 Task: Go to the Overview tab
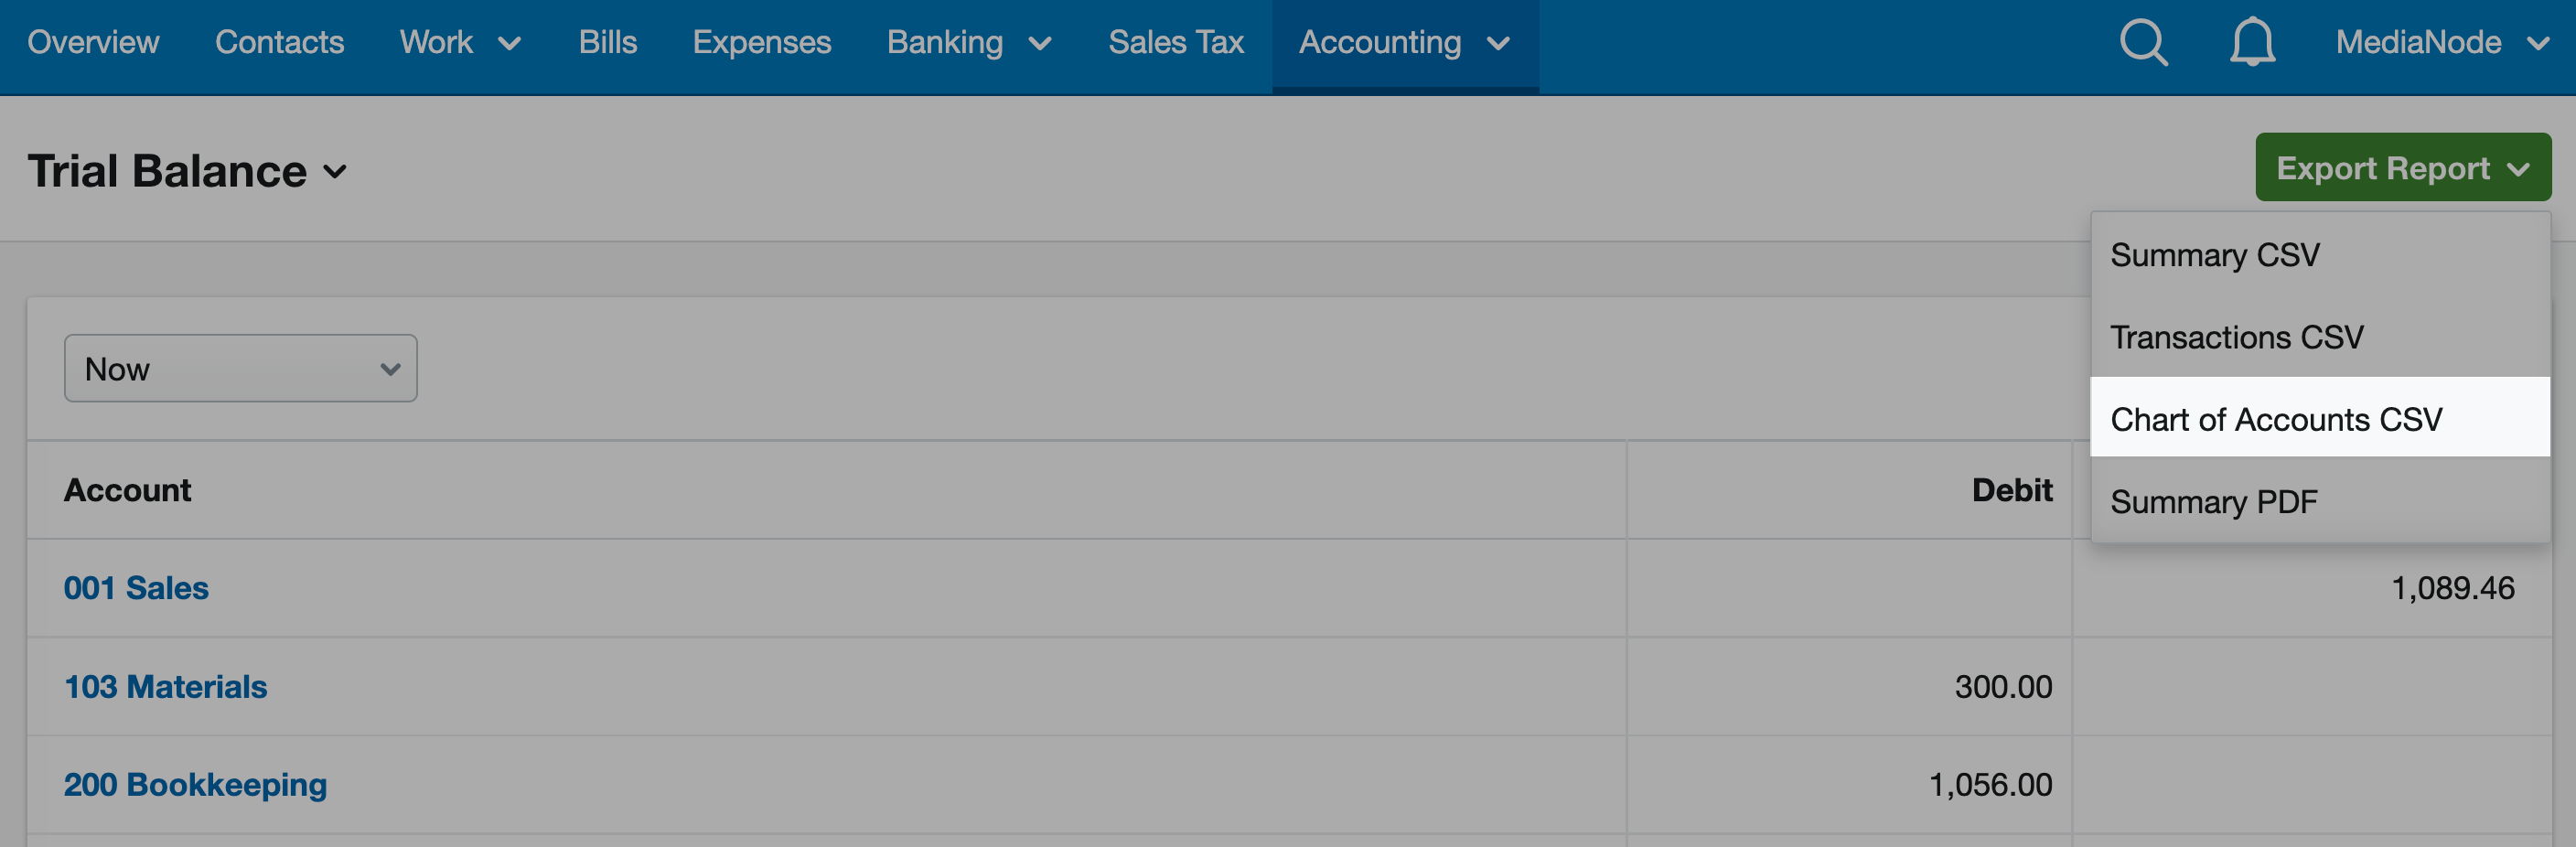pos(93,43)
